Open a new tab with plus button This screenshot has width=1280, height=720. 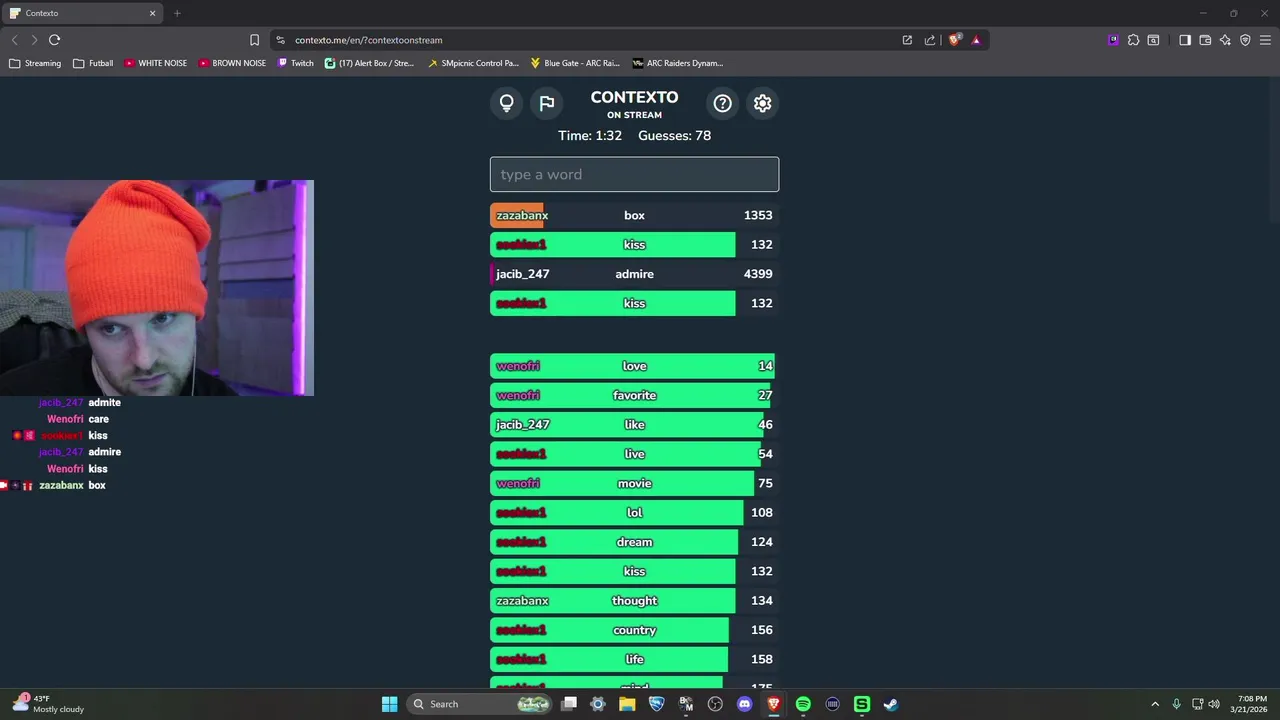pyautogui.click(x=177, y=13)
